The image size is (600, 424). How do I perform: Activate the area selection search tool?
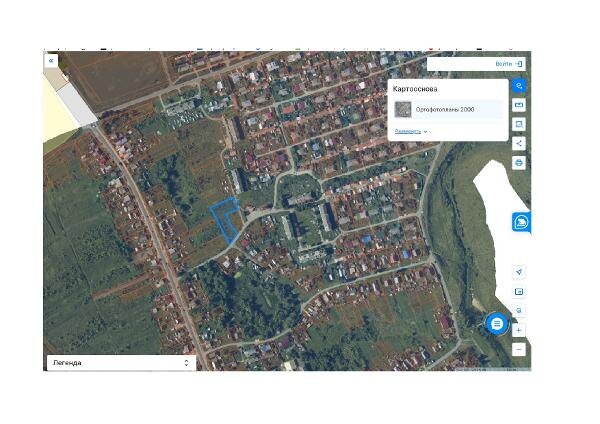(x=519, y=124)
